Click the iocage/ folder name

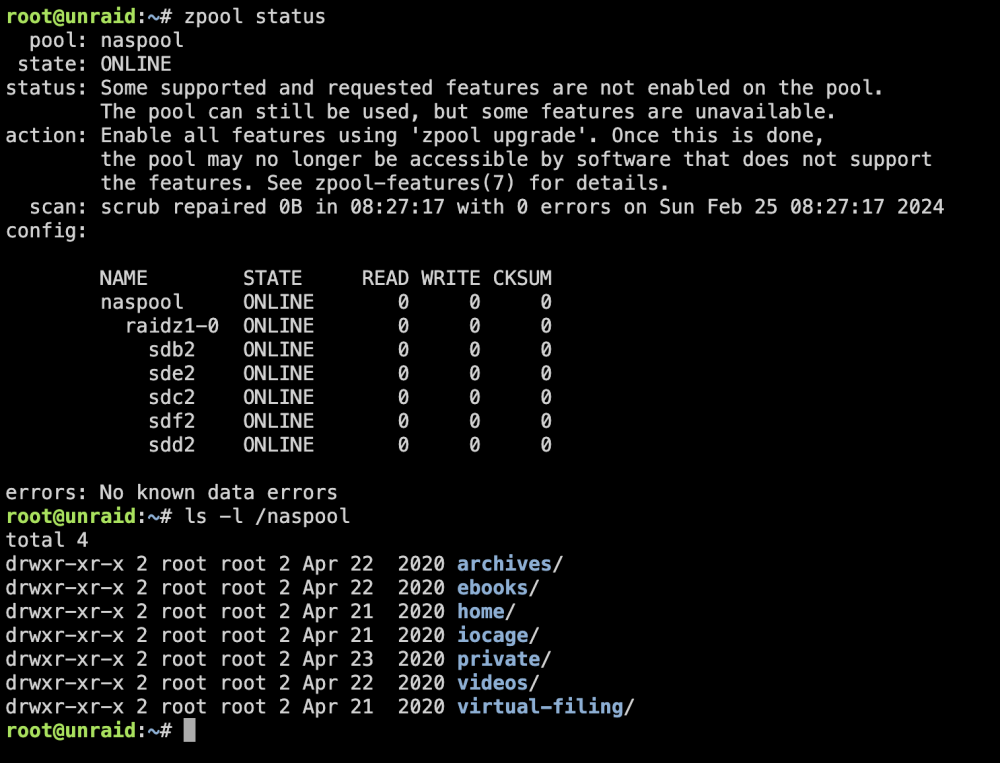(497, 635)
